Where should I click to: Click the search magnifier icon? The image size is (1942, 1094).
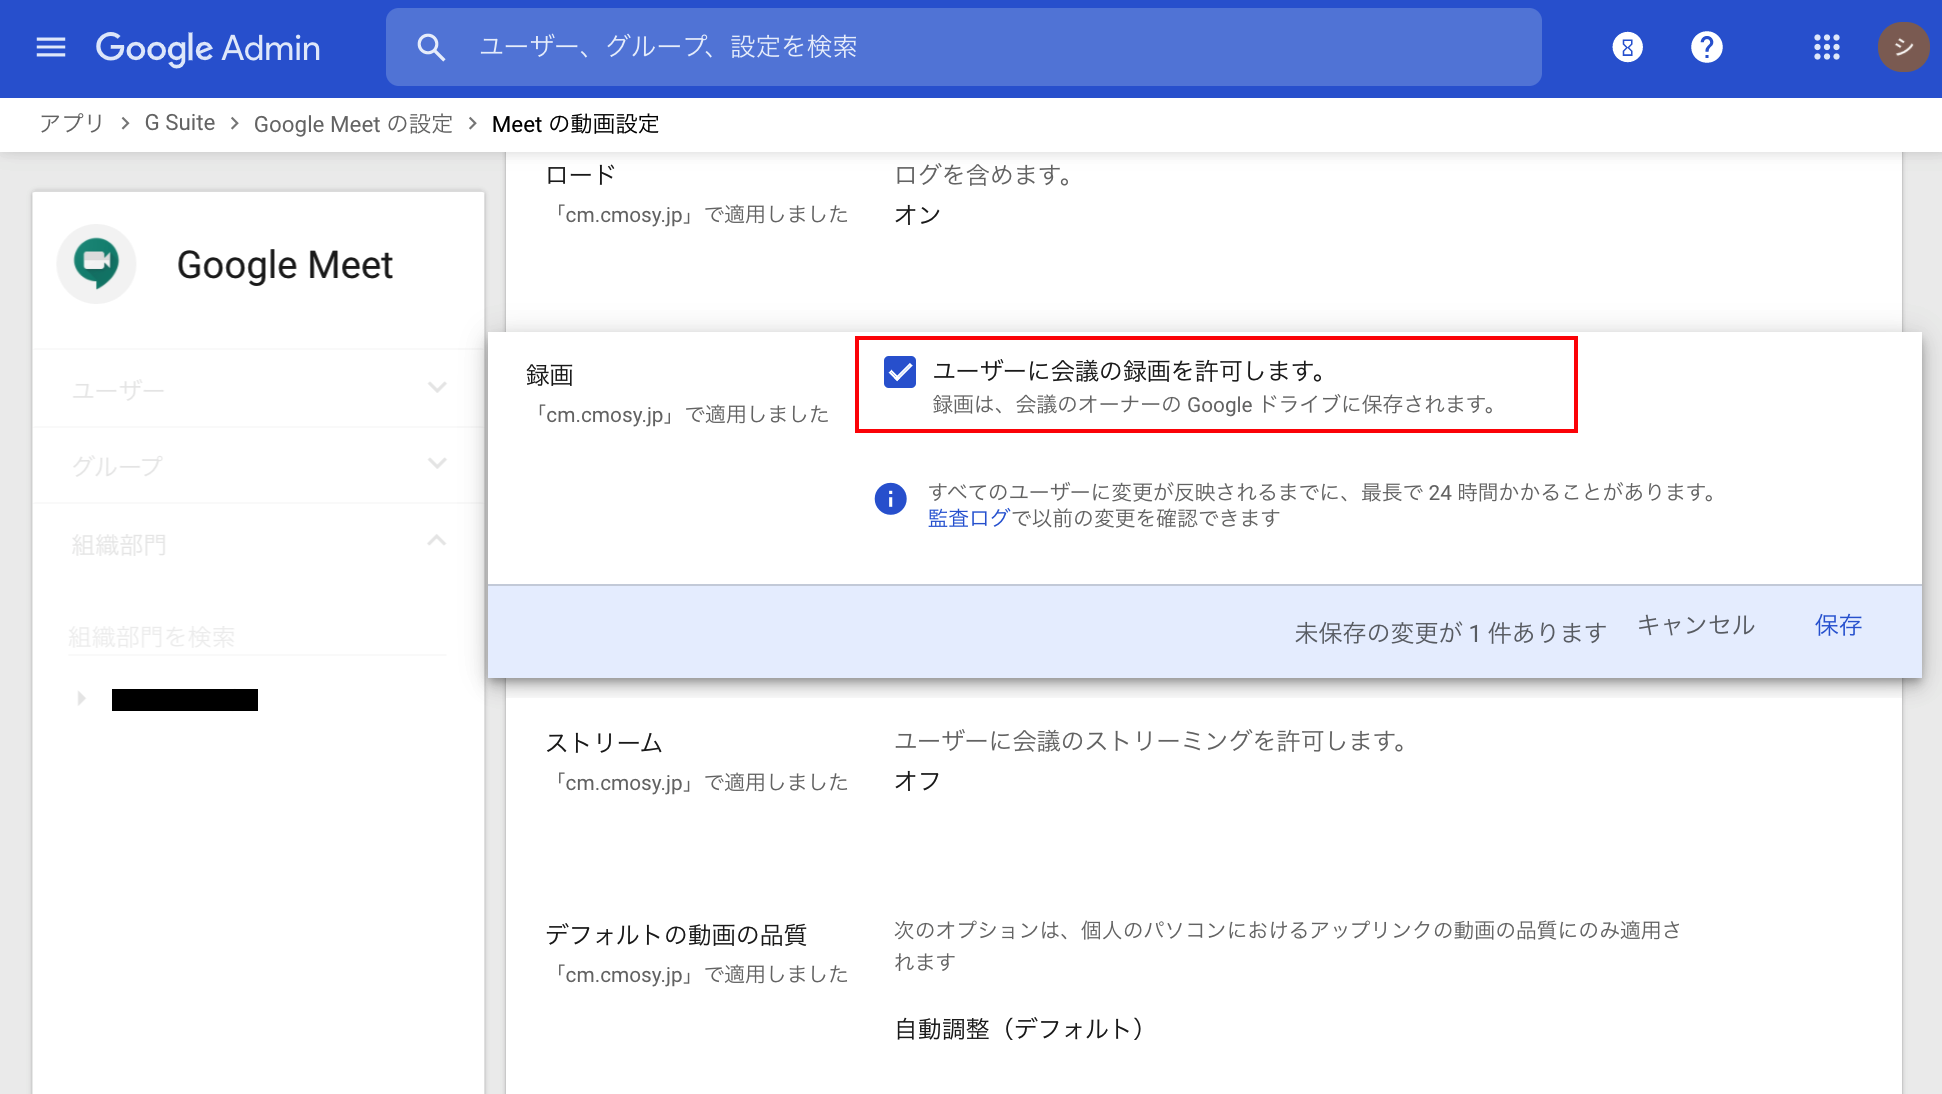(431, 46)
